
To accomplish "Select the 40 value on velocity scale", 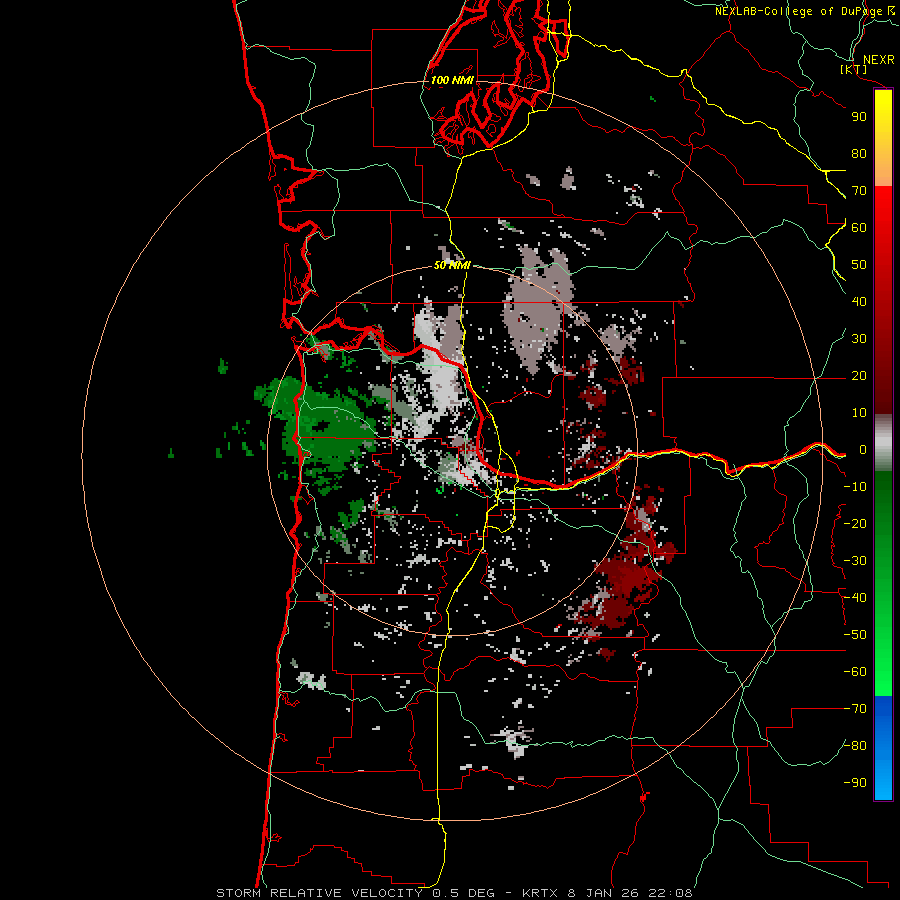I will [x=859, y=302].
